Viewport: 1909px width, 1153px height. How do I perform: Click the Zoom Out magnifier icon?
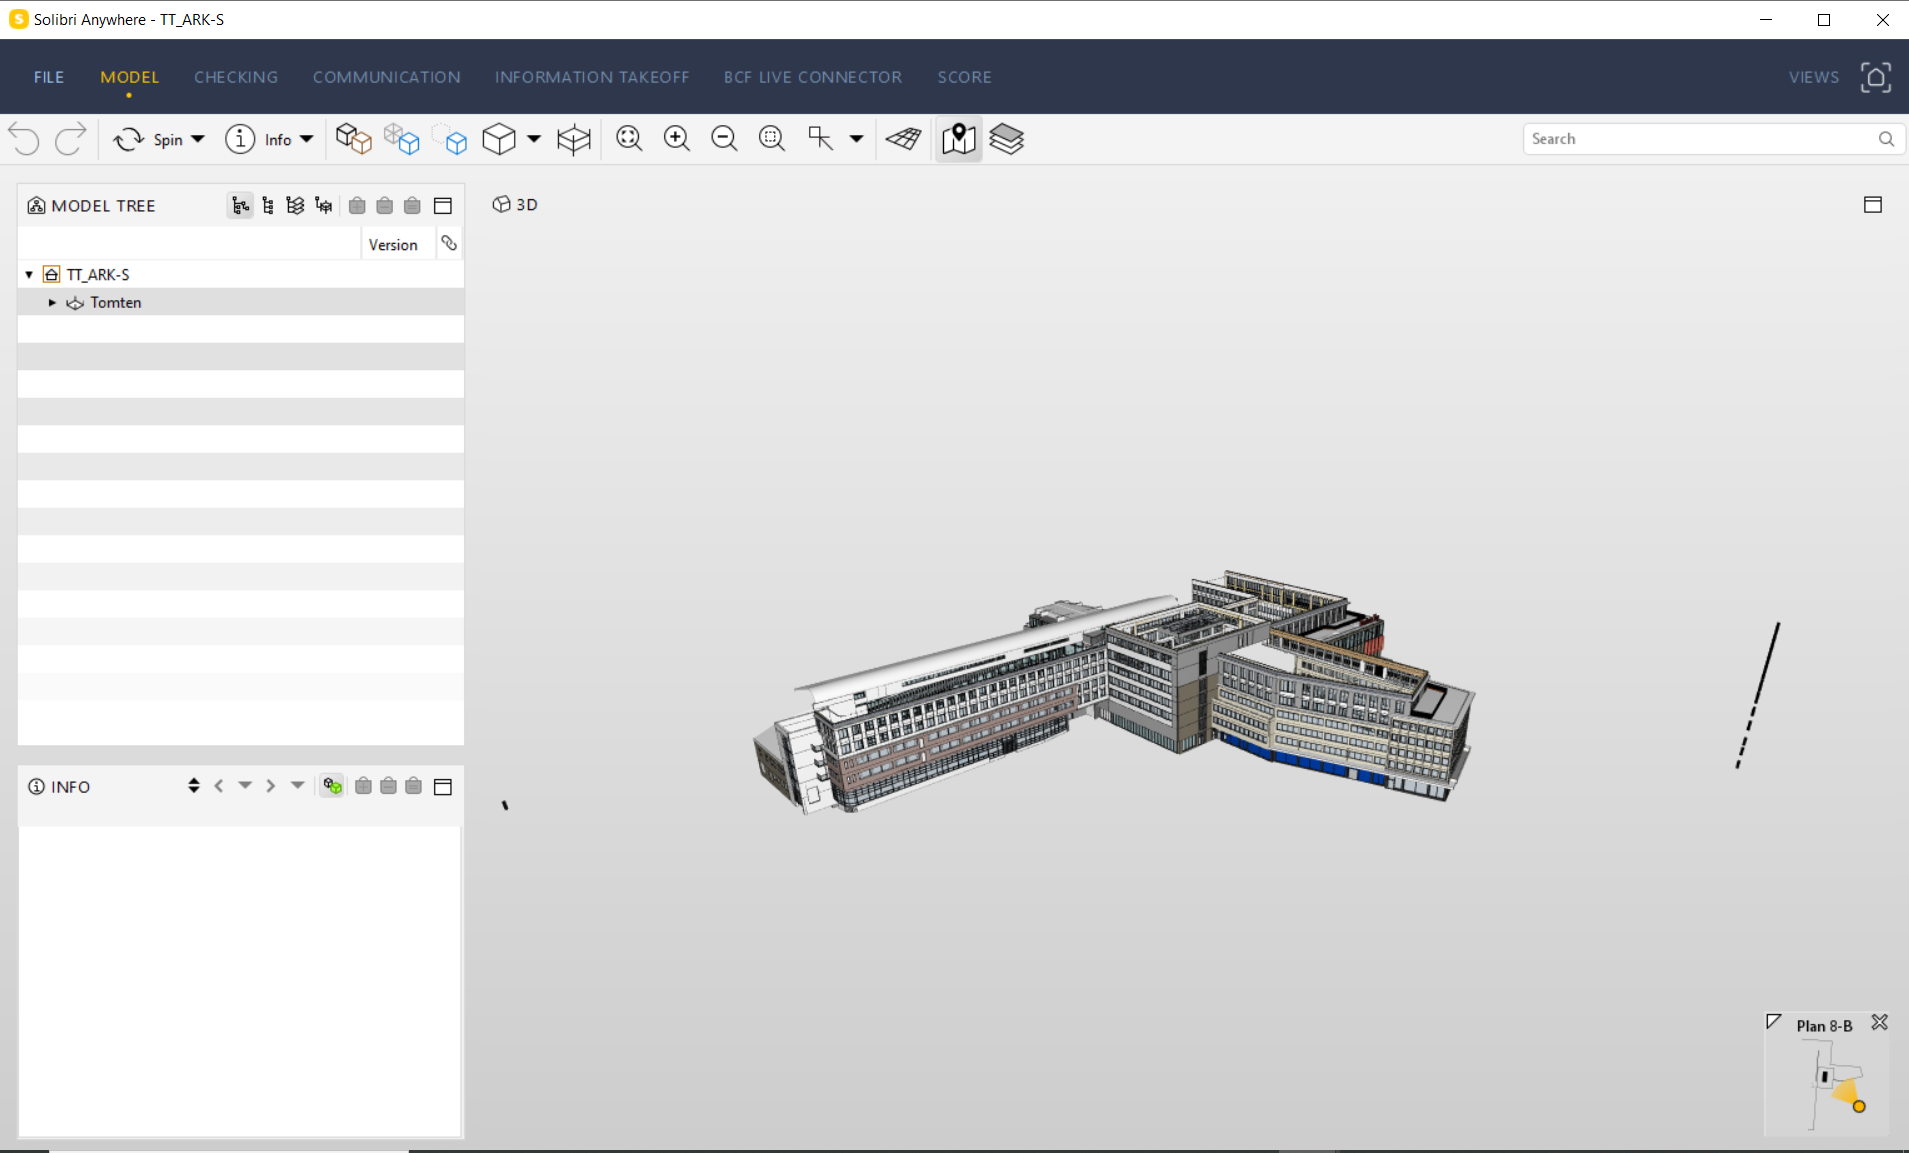point(724,139)
